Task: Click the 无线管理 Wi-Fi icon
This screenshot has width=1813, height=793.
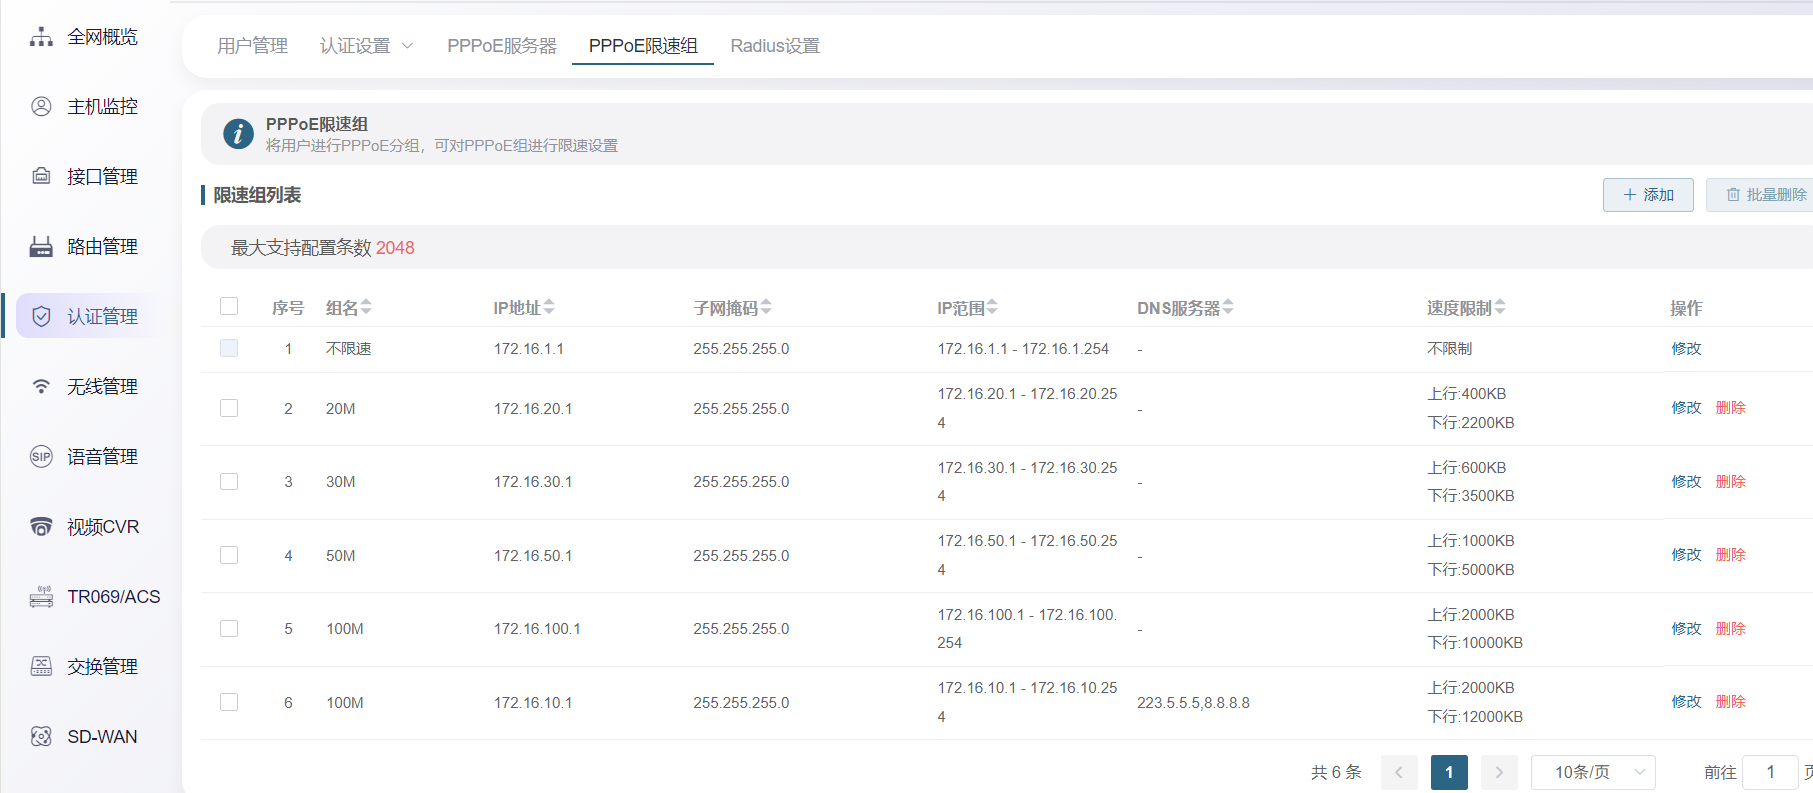Action: 41,387
